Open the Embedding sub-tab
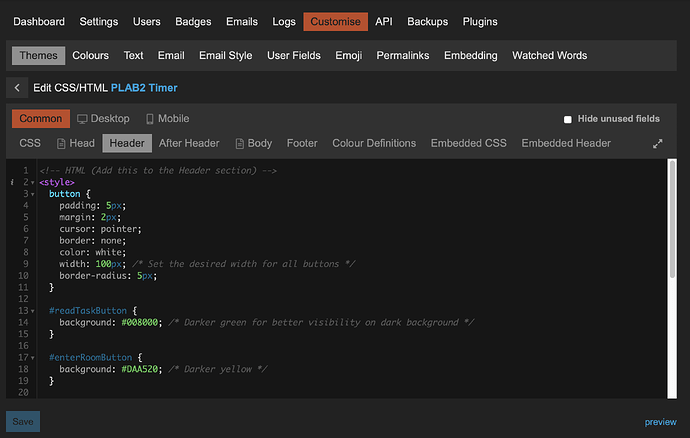The height and width of the screenshot is (438, 690). point(470,55)
